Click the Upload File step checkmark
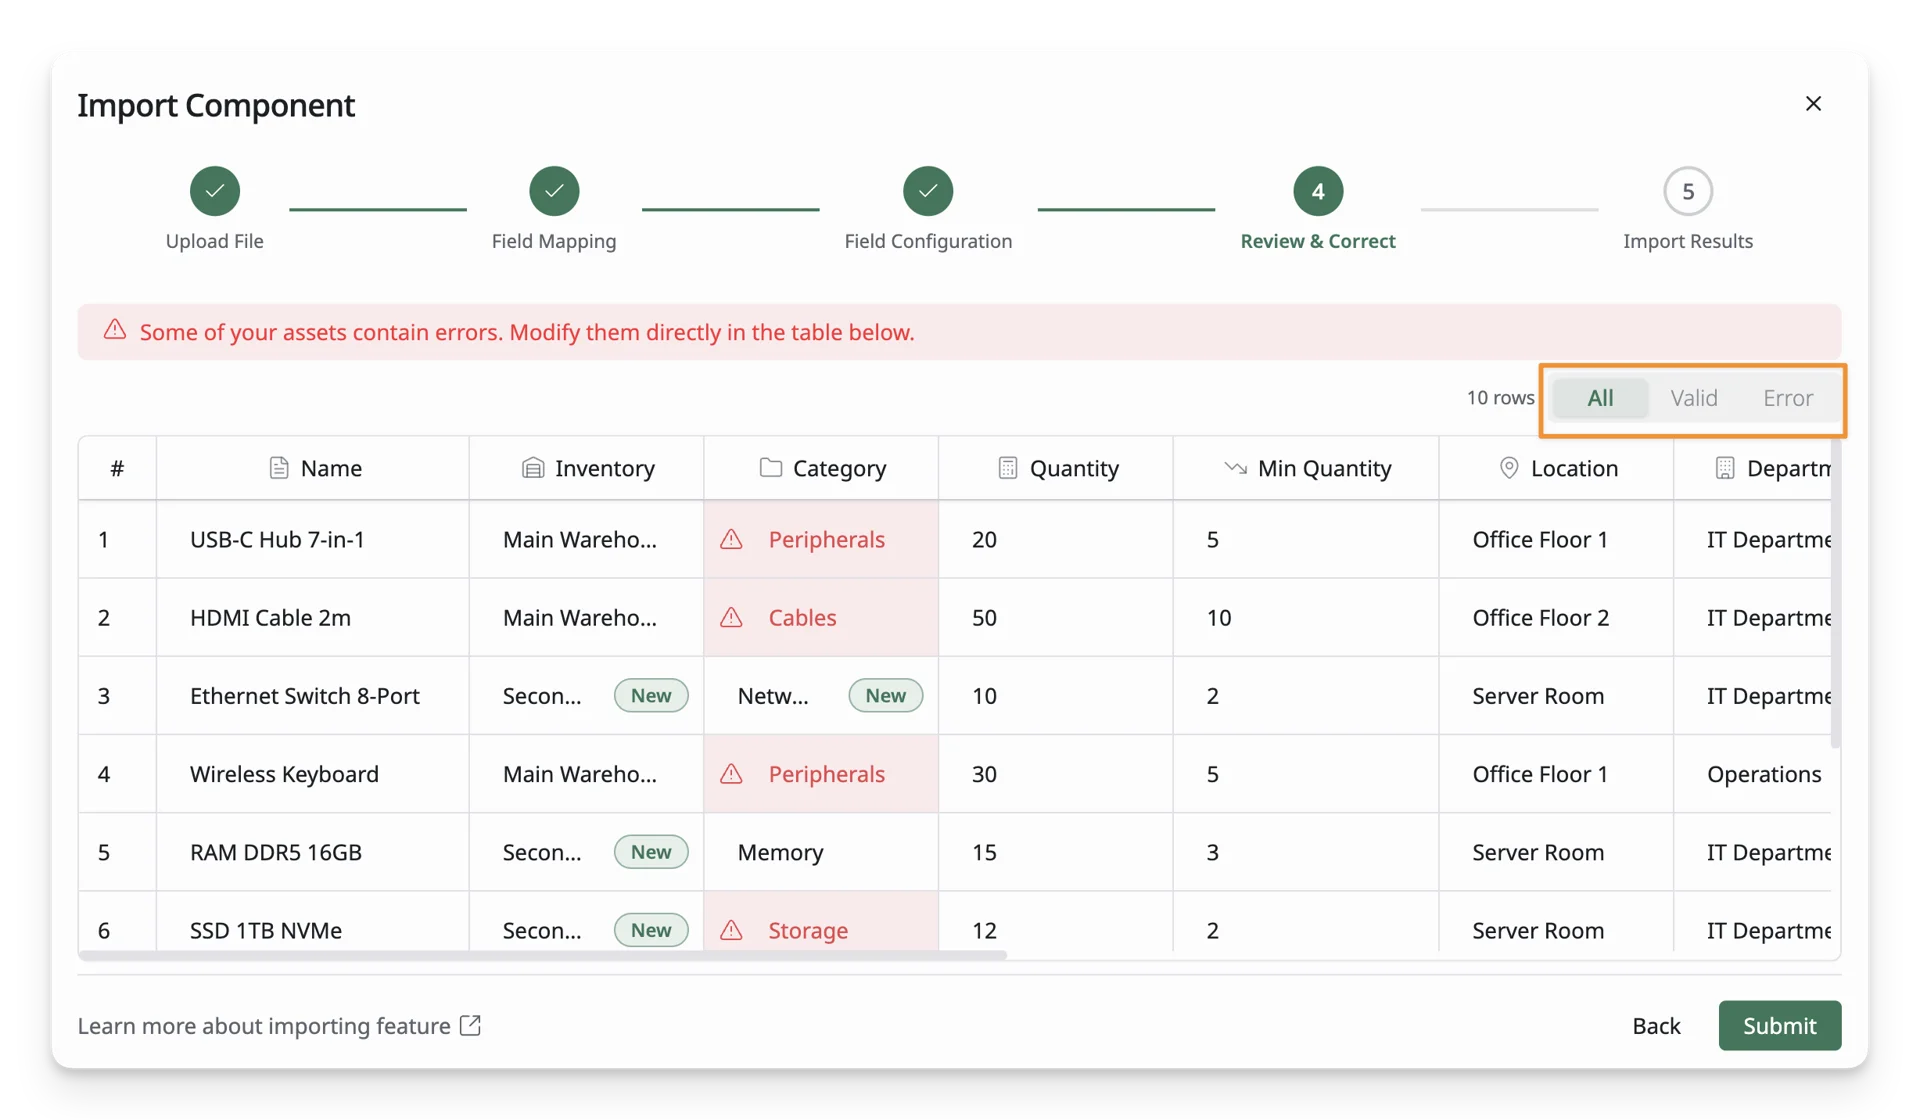The height and width of the screenshot is (1120, 1920). coord(215,191)
